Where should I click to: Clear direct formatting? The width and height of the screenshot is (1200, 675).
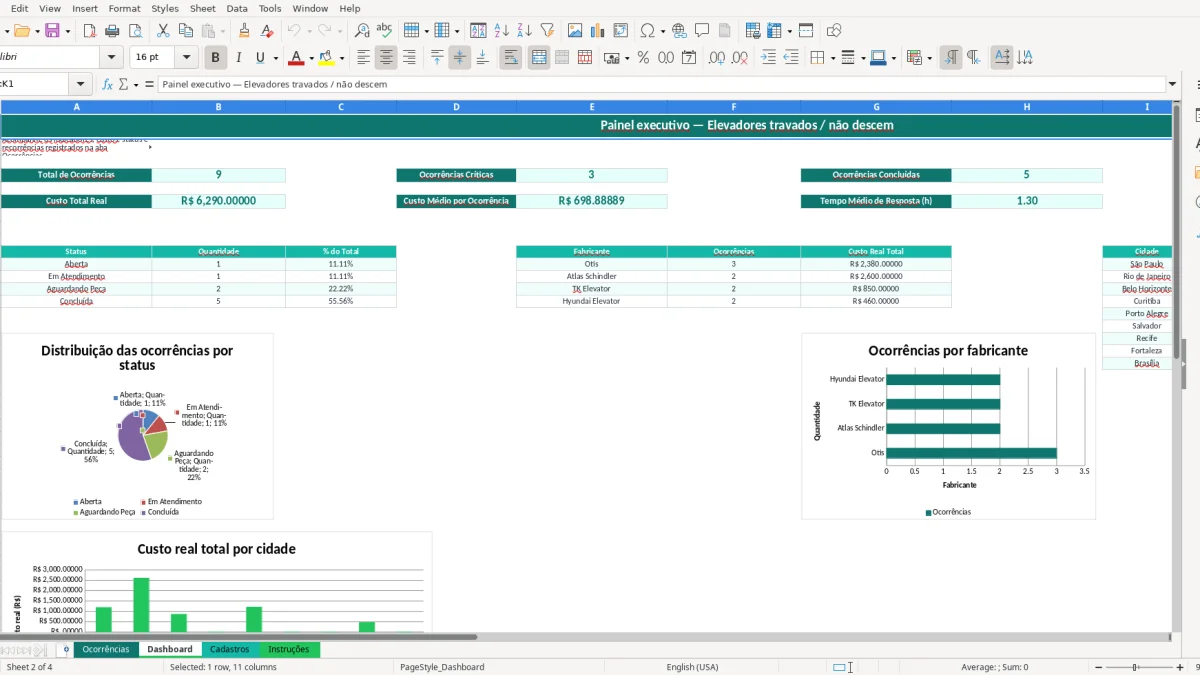pyautogui.click(x=267, y=31)
